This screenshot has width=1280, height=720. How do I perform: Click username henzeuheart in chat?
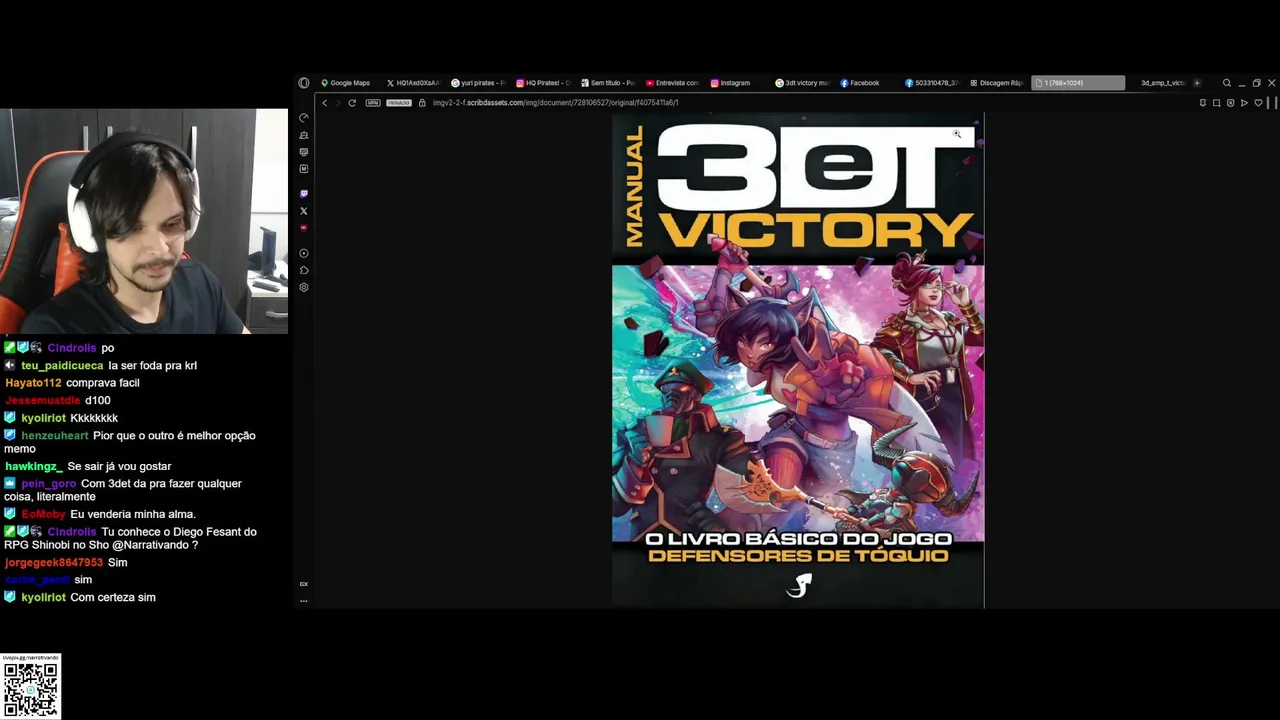[55, 436]
